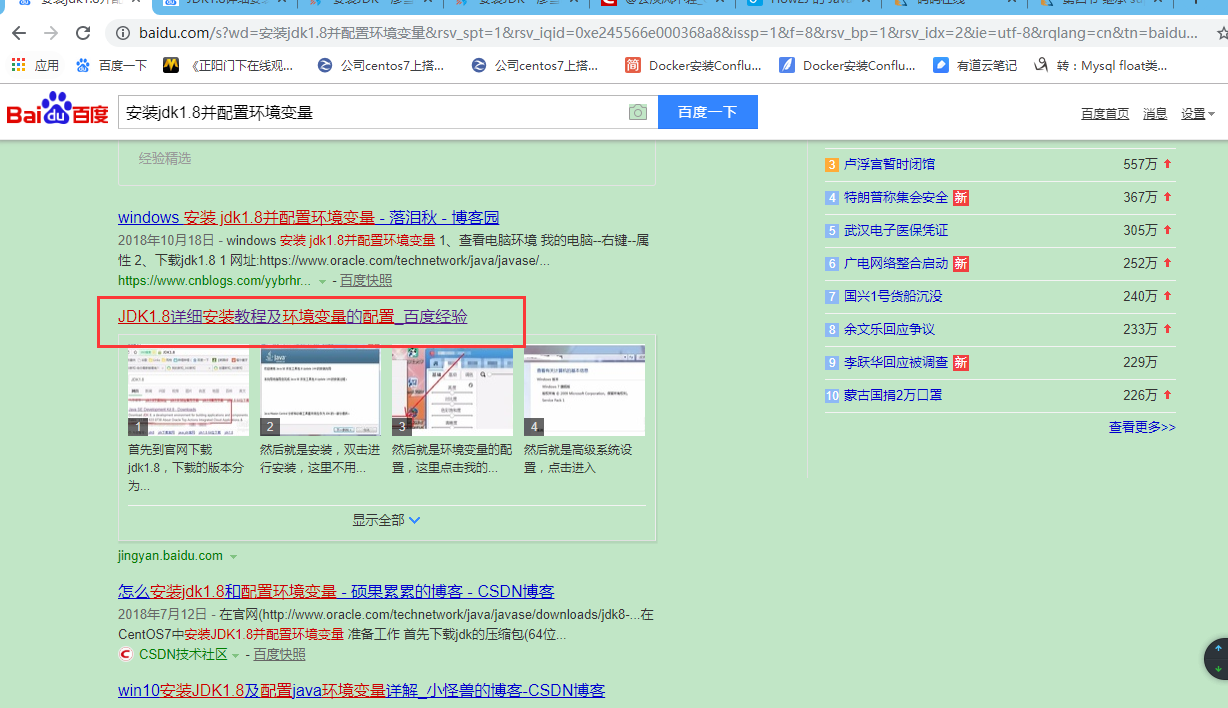Open hot search 李跃华回应被调查
The height and width of the screenshot is (708, 1228).
pyautogui.click(x=896, y=362)
